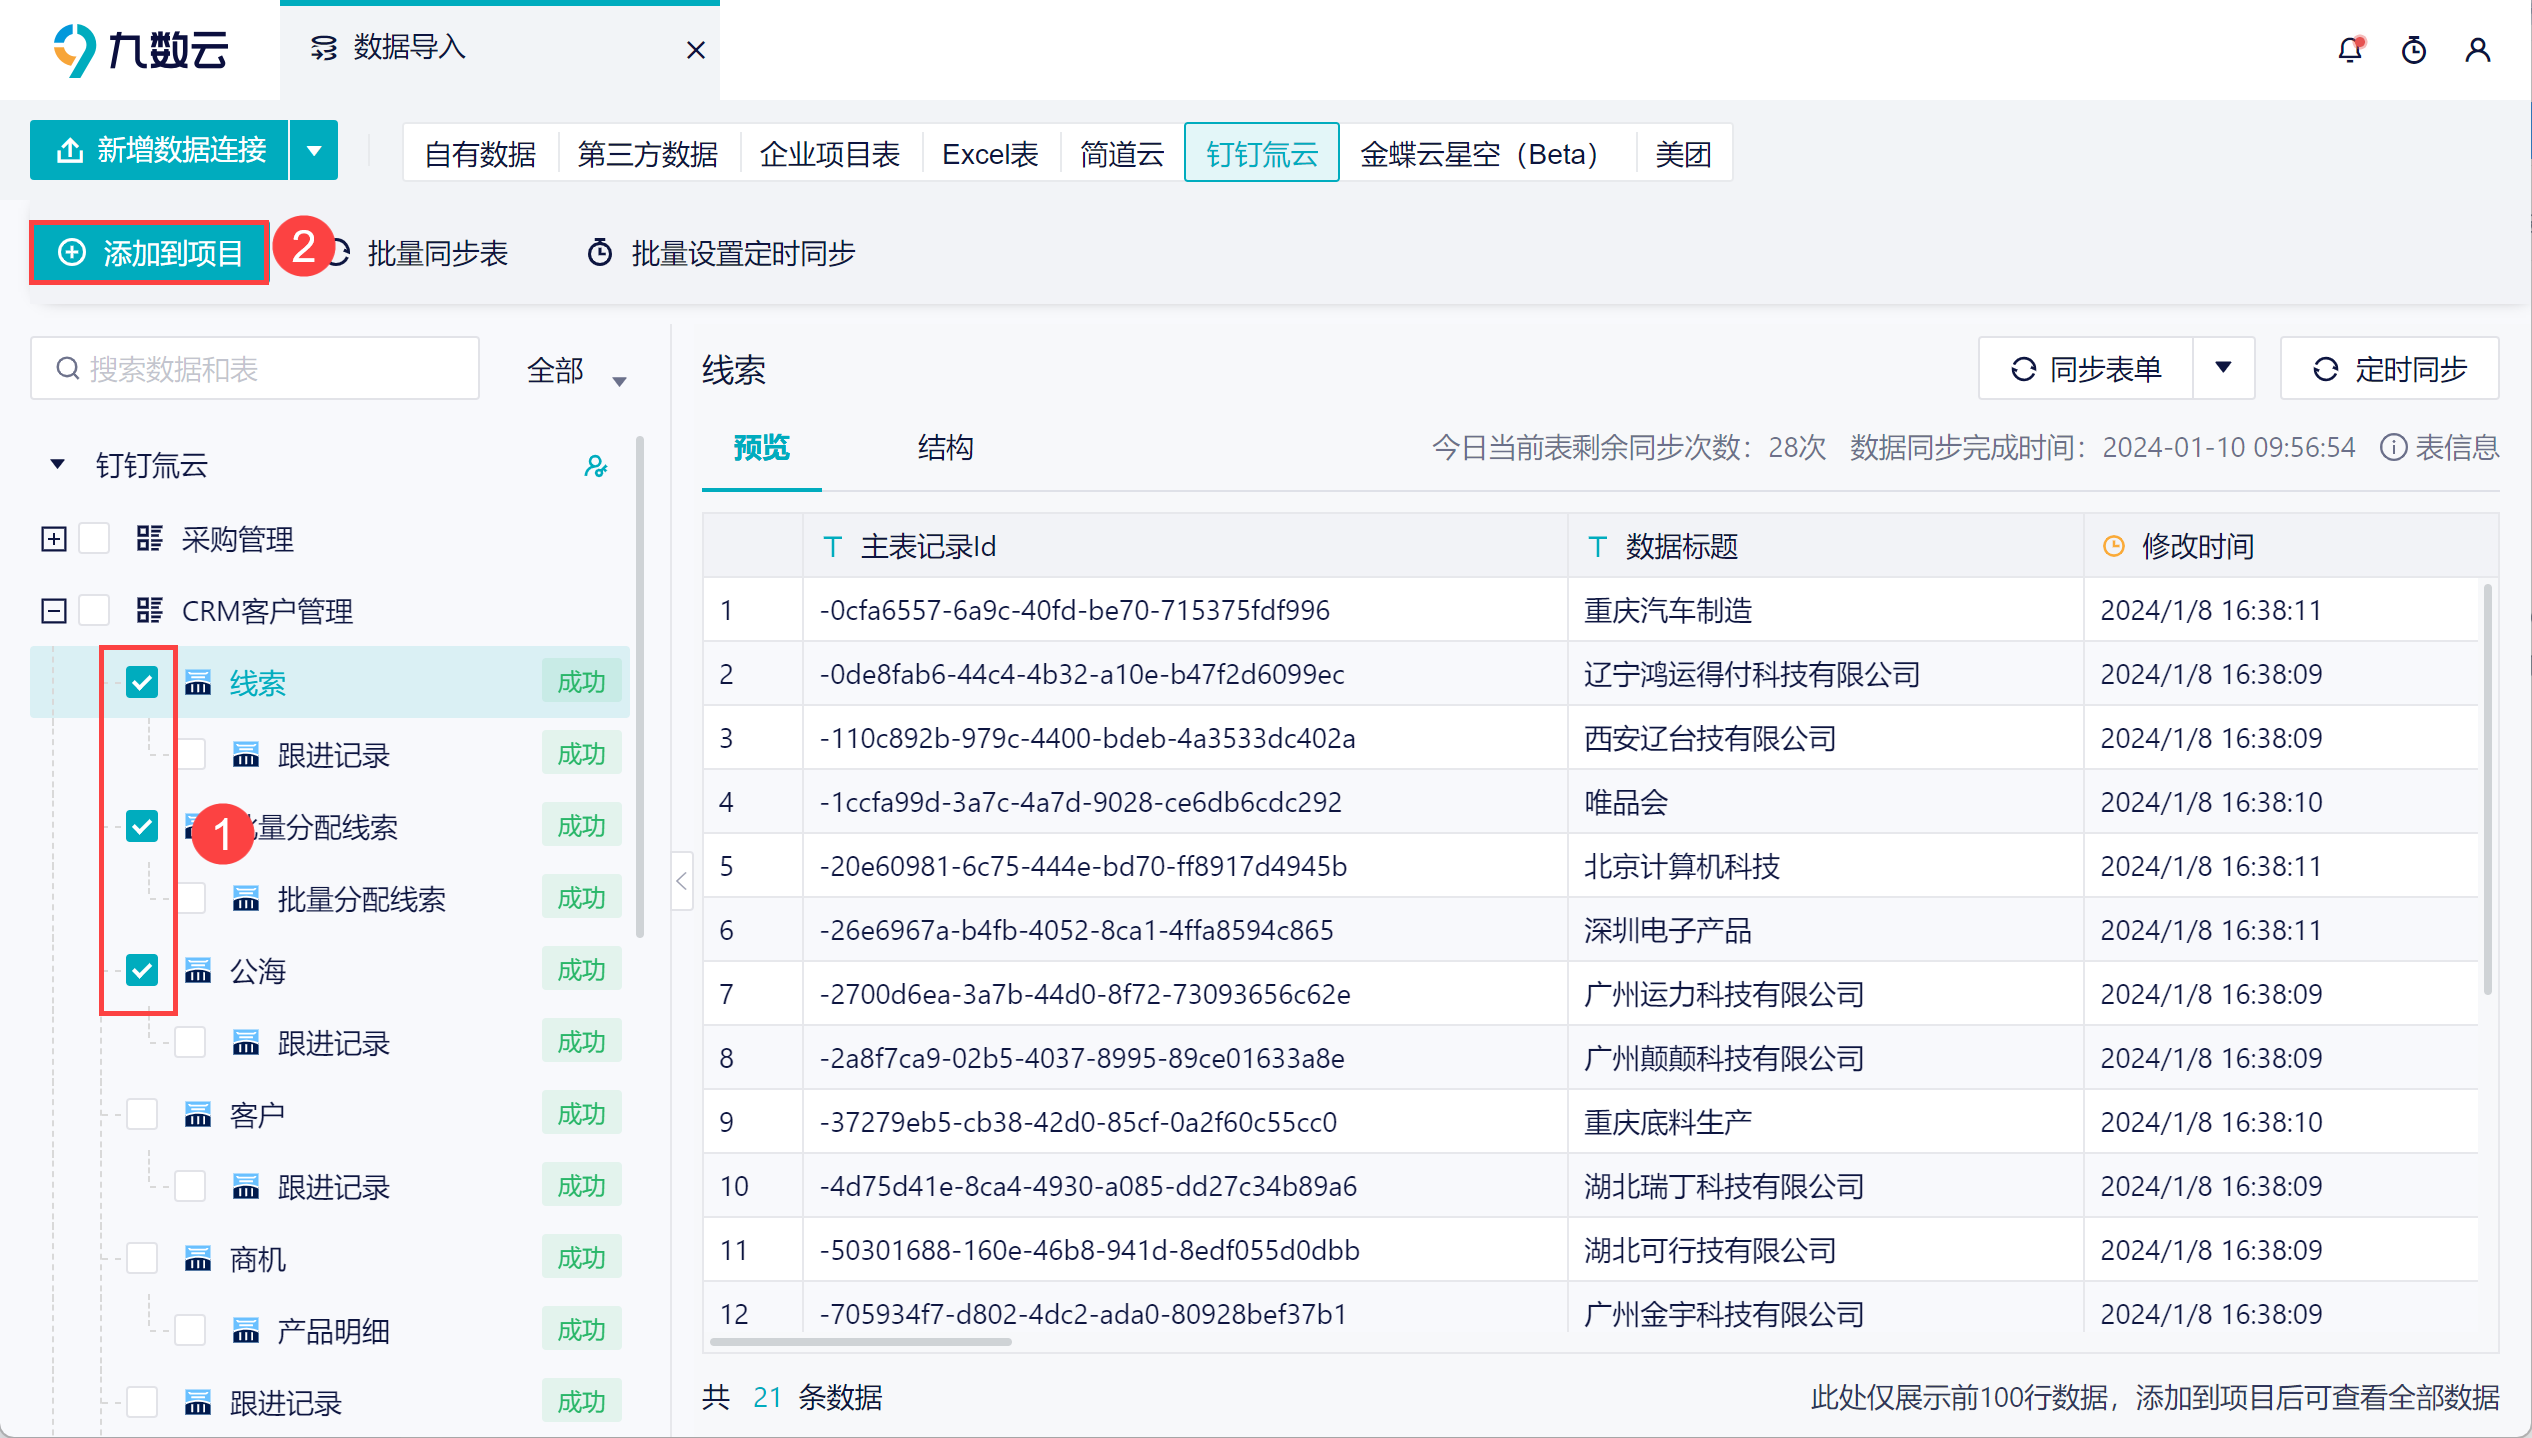Screen dimensions: 2532x1438
Task: Switch to the 结构 tab
Action: pyautogui.click(x=945, y=447)
